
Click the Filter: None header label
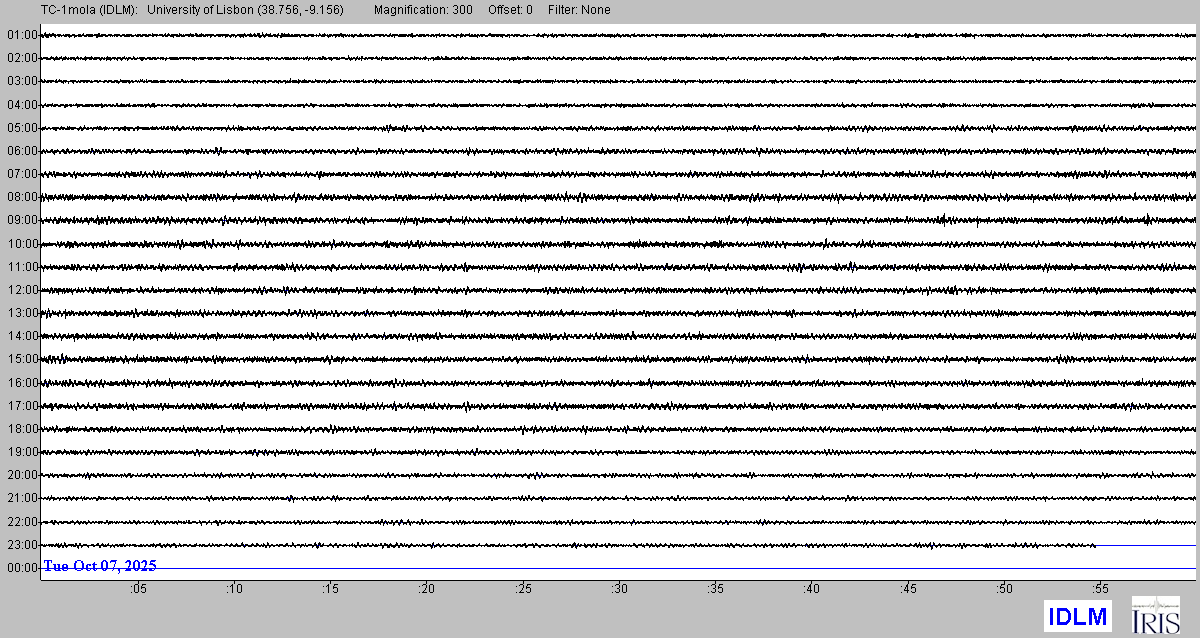pyautogui.click(x=579, y=10)
